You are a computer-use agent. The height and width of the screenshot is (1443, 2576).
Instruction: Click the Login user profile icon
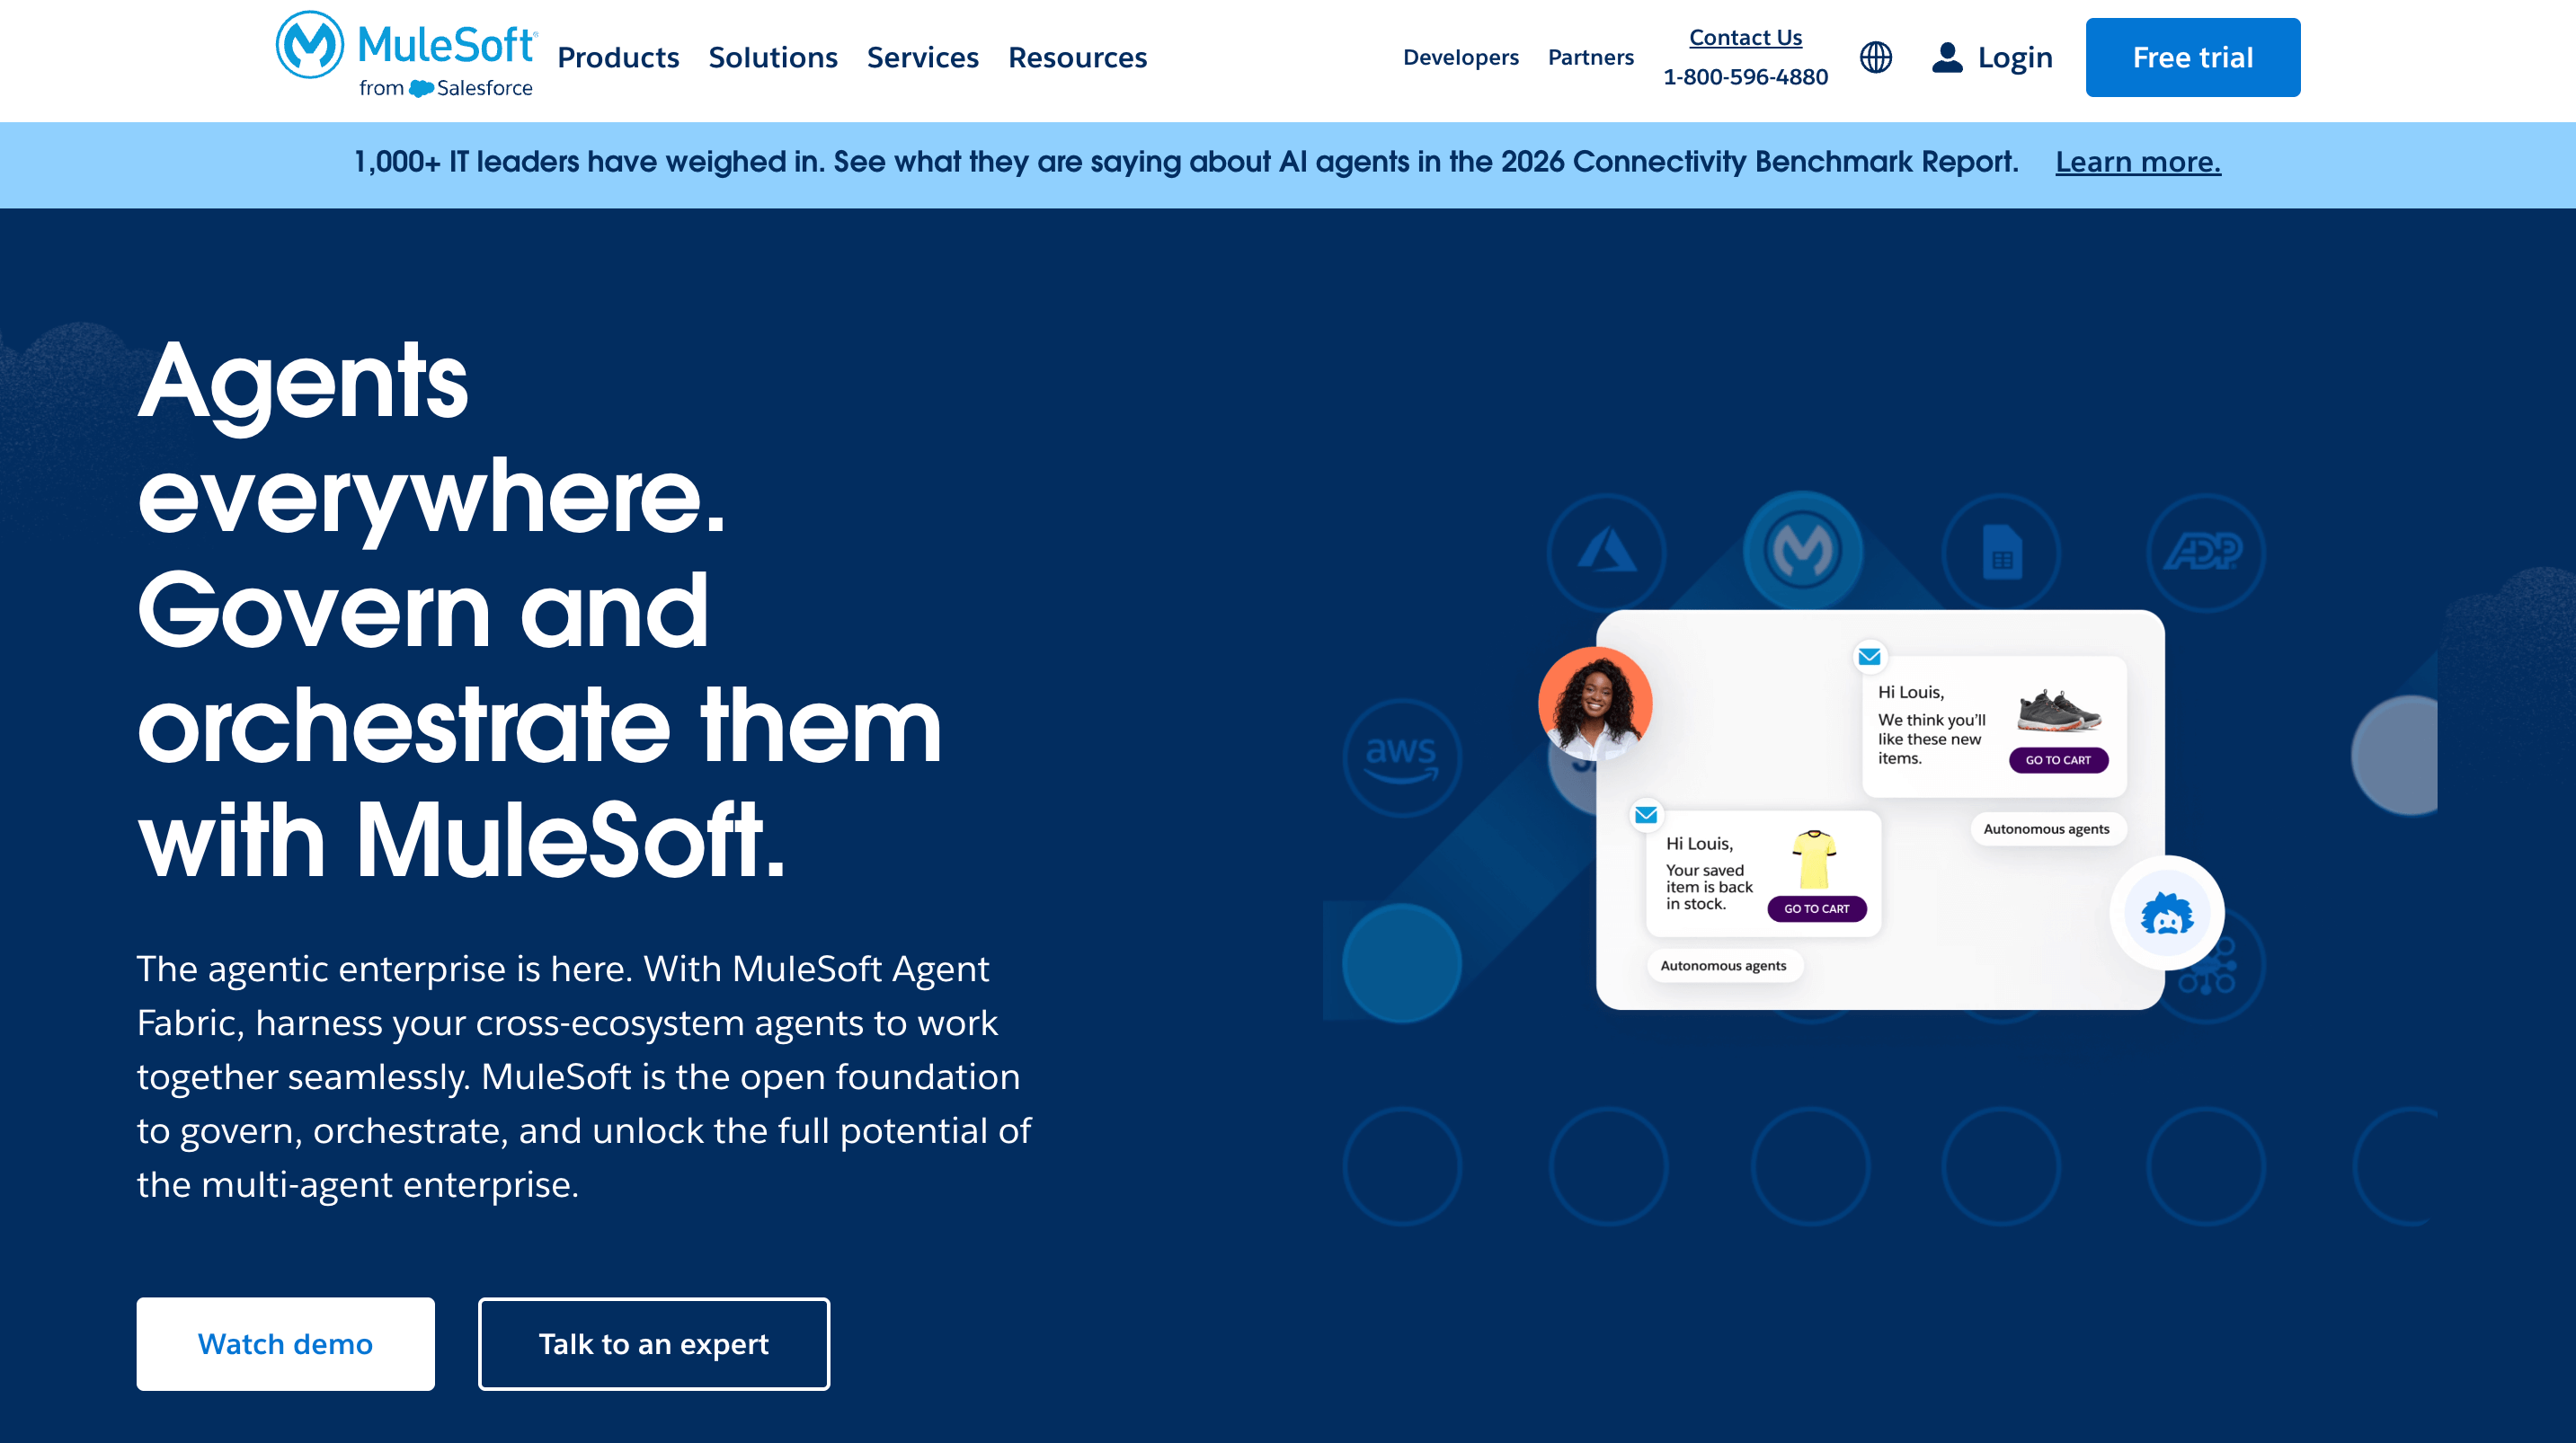point(1946,57)
